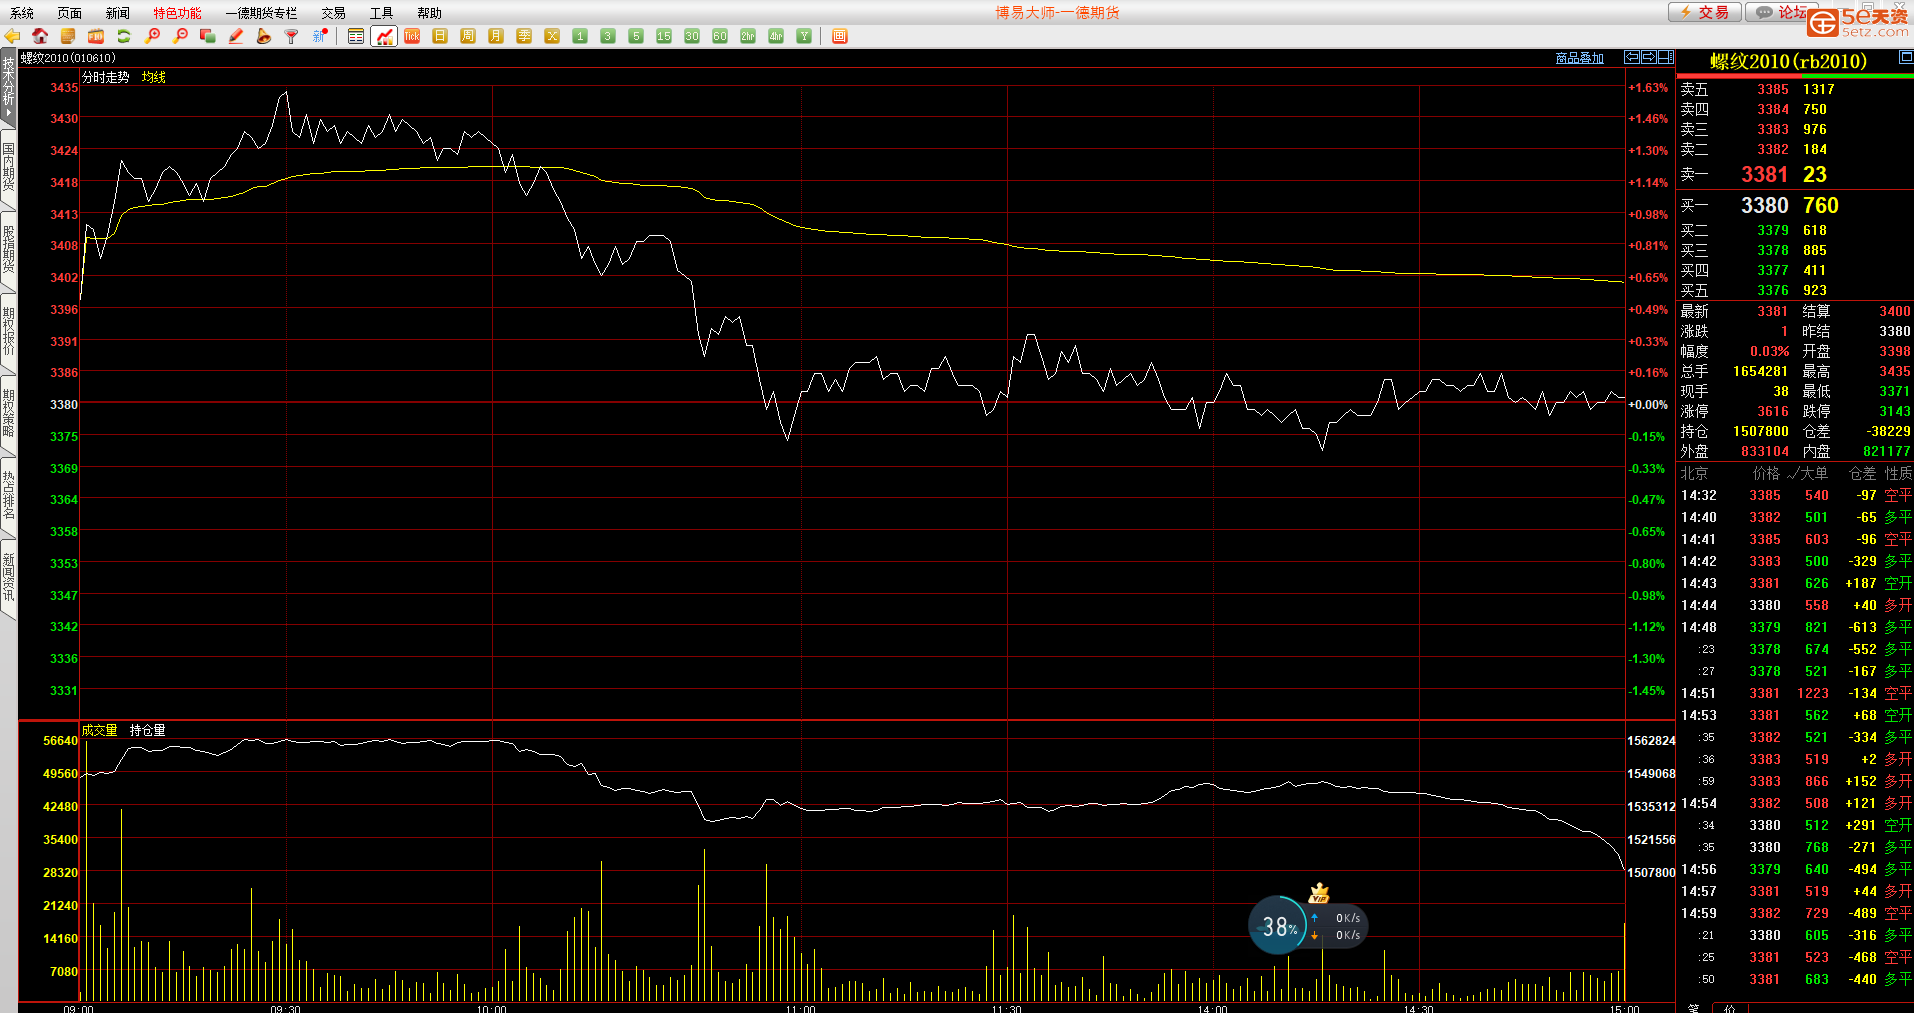Click the 新 news icon
This screenshot has height=1013, width=1914.
(x=320, y=36)
